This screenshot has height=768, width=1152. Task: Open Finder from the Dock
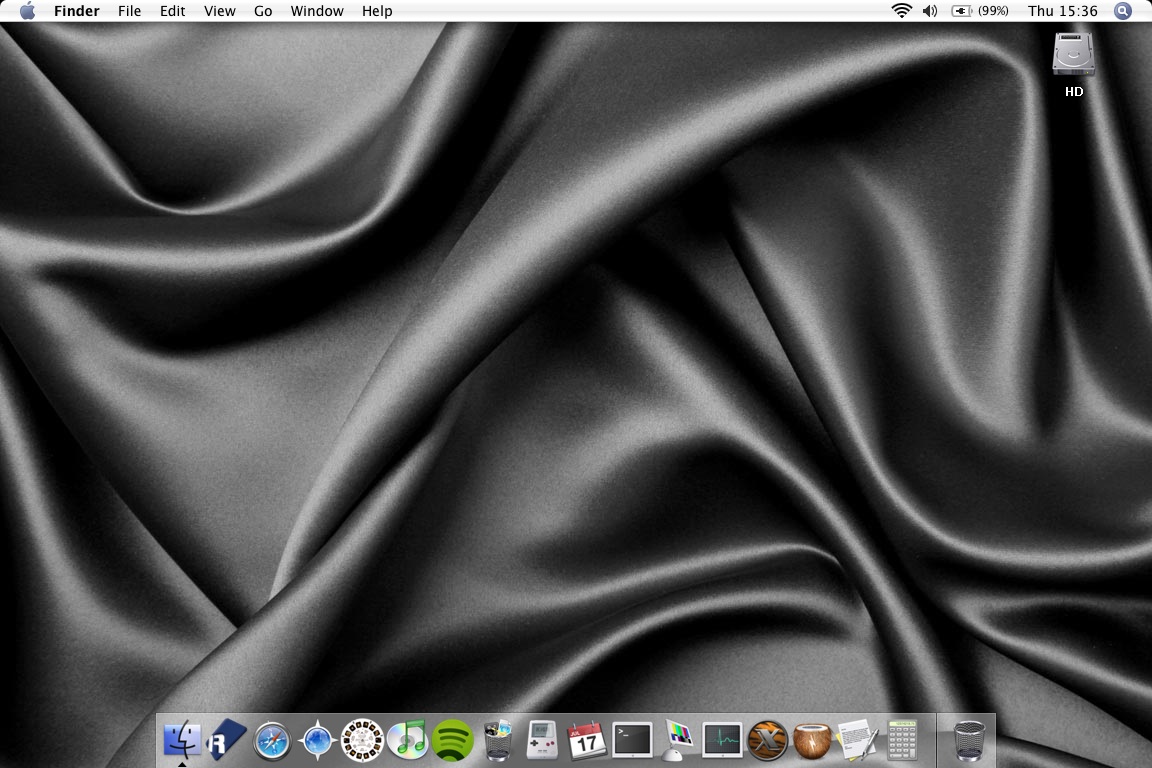(182, 740)
